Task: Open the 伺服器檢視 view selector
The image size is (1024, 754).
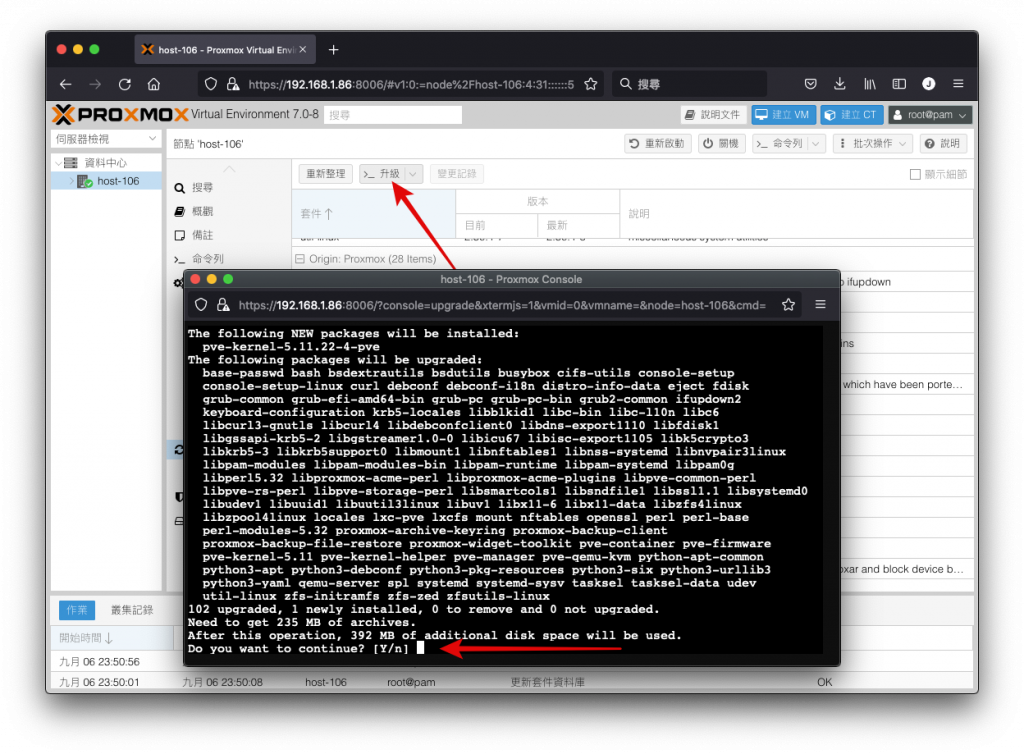Action: click(x=106, y=139)
